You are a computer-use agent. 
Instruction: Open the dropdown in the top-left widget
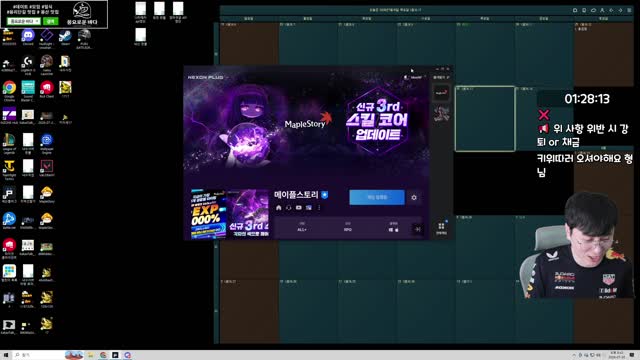coord(24,21)
